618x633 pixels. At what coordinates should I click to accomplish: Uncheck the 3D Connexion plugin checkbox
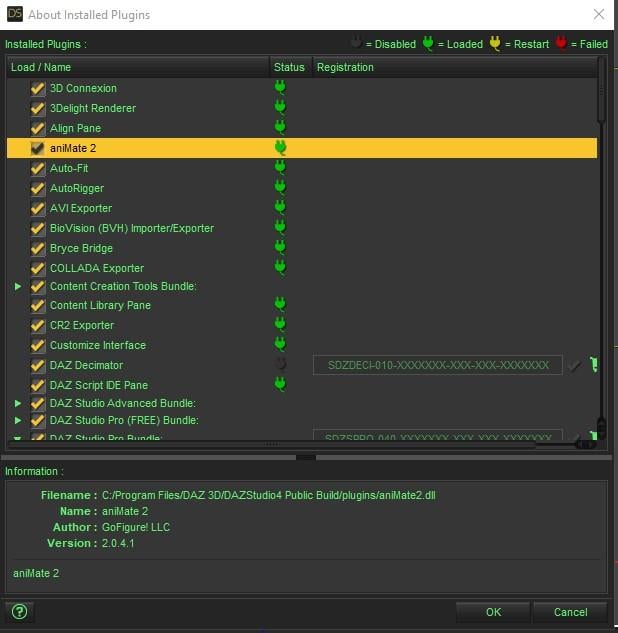pos(38,88)
